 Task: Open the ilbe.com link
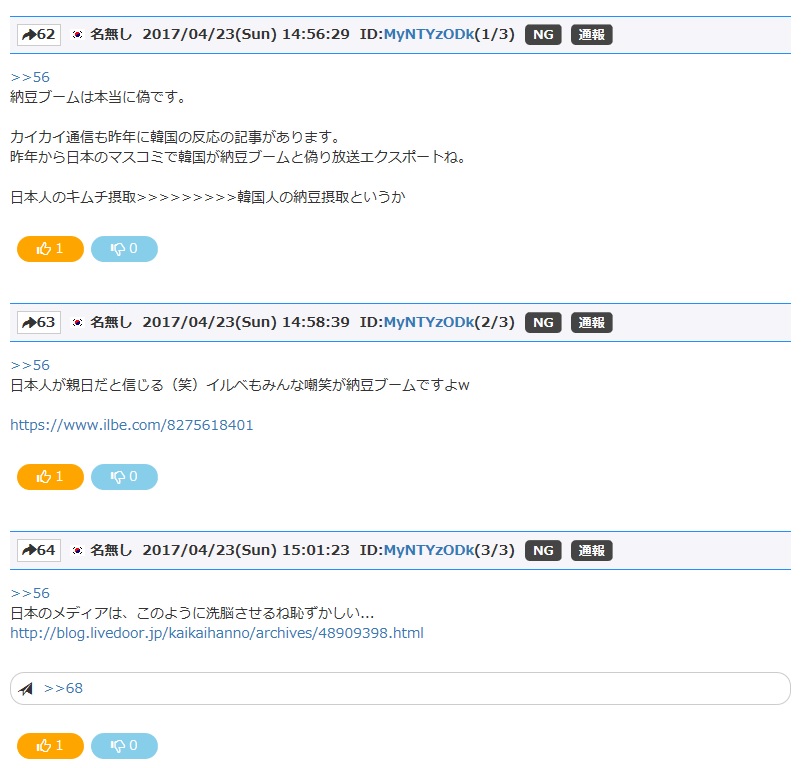pos(132,425)
